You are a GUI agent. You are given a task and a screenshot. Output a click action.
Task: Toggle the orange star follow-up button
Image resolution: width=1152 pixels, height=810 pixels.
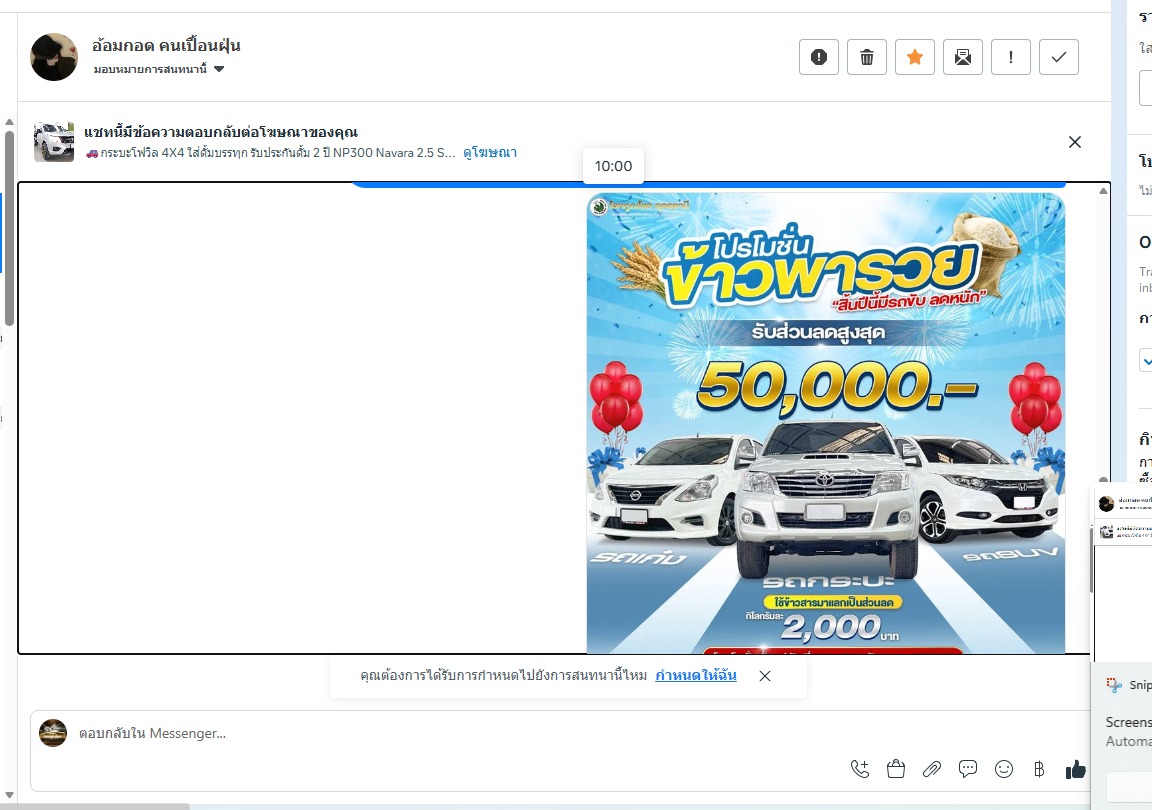click(x=915, y=57)
